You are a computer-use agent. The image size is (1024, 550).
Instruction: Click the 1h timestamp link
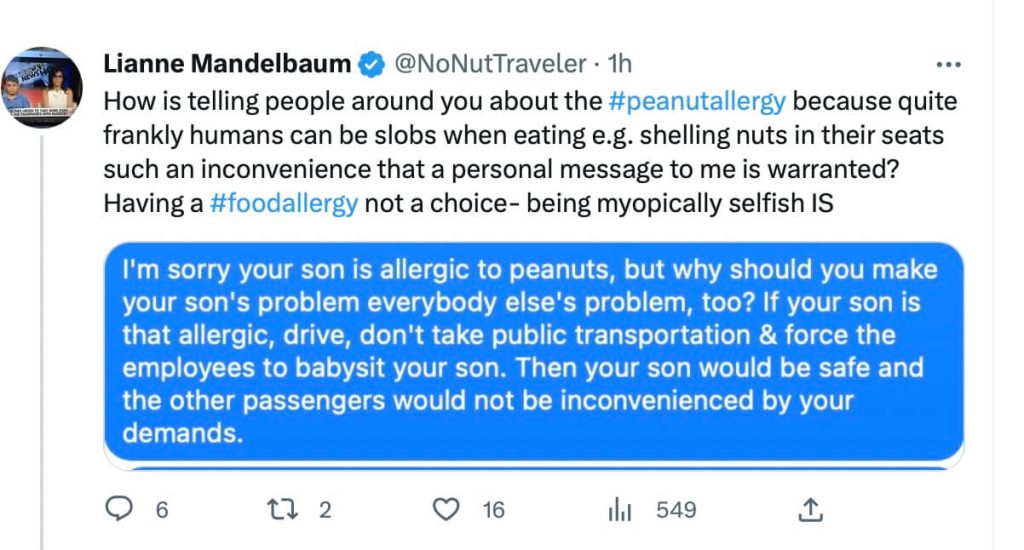(620, 65)
